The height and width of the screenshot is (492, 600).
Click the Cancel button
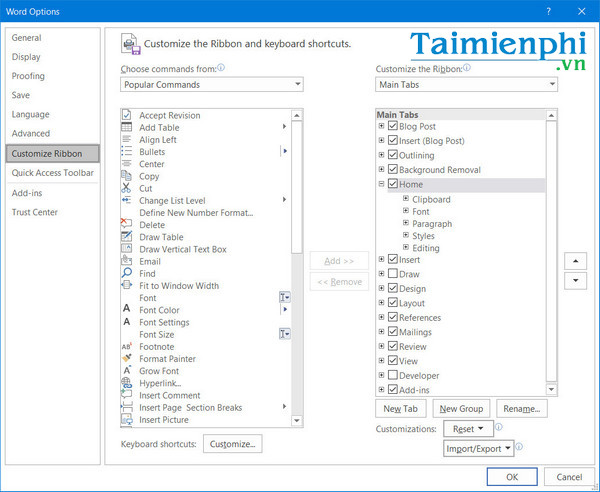(x=569, y=477)
